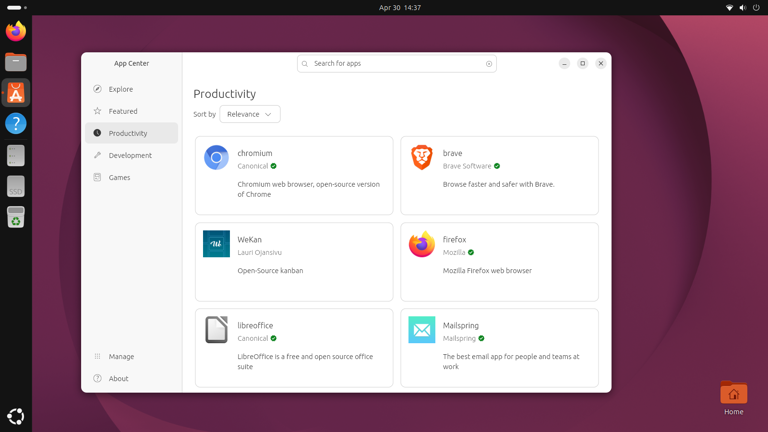768x432 pixels.
Task: Show applications with the Ubuntu logo
Action: tap(16, 416)
